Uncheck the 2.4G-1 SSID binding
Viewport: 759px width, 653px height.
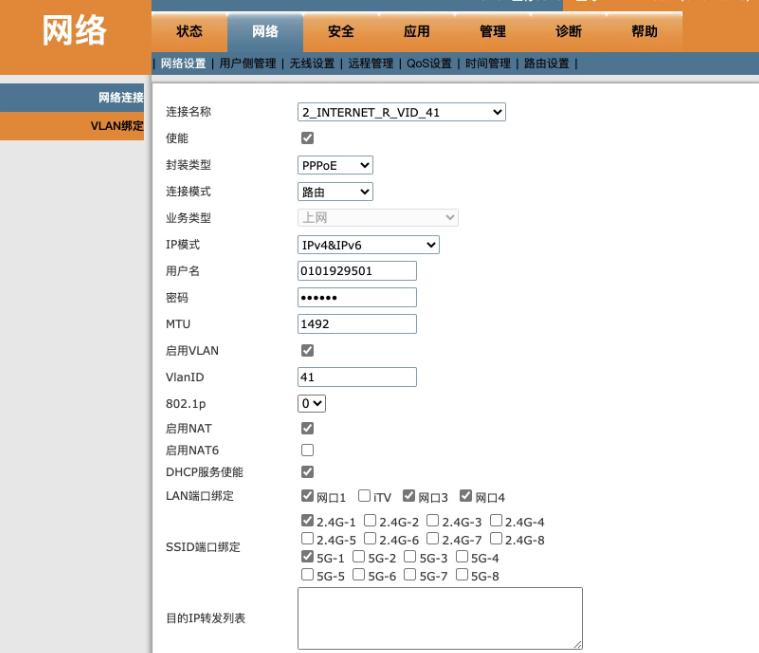click(307, 520)
